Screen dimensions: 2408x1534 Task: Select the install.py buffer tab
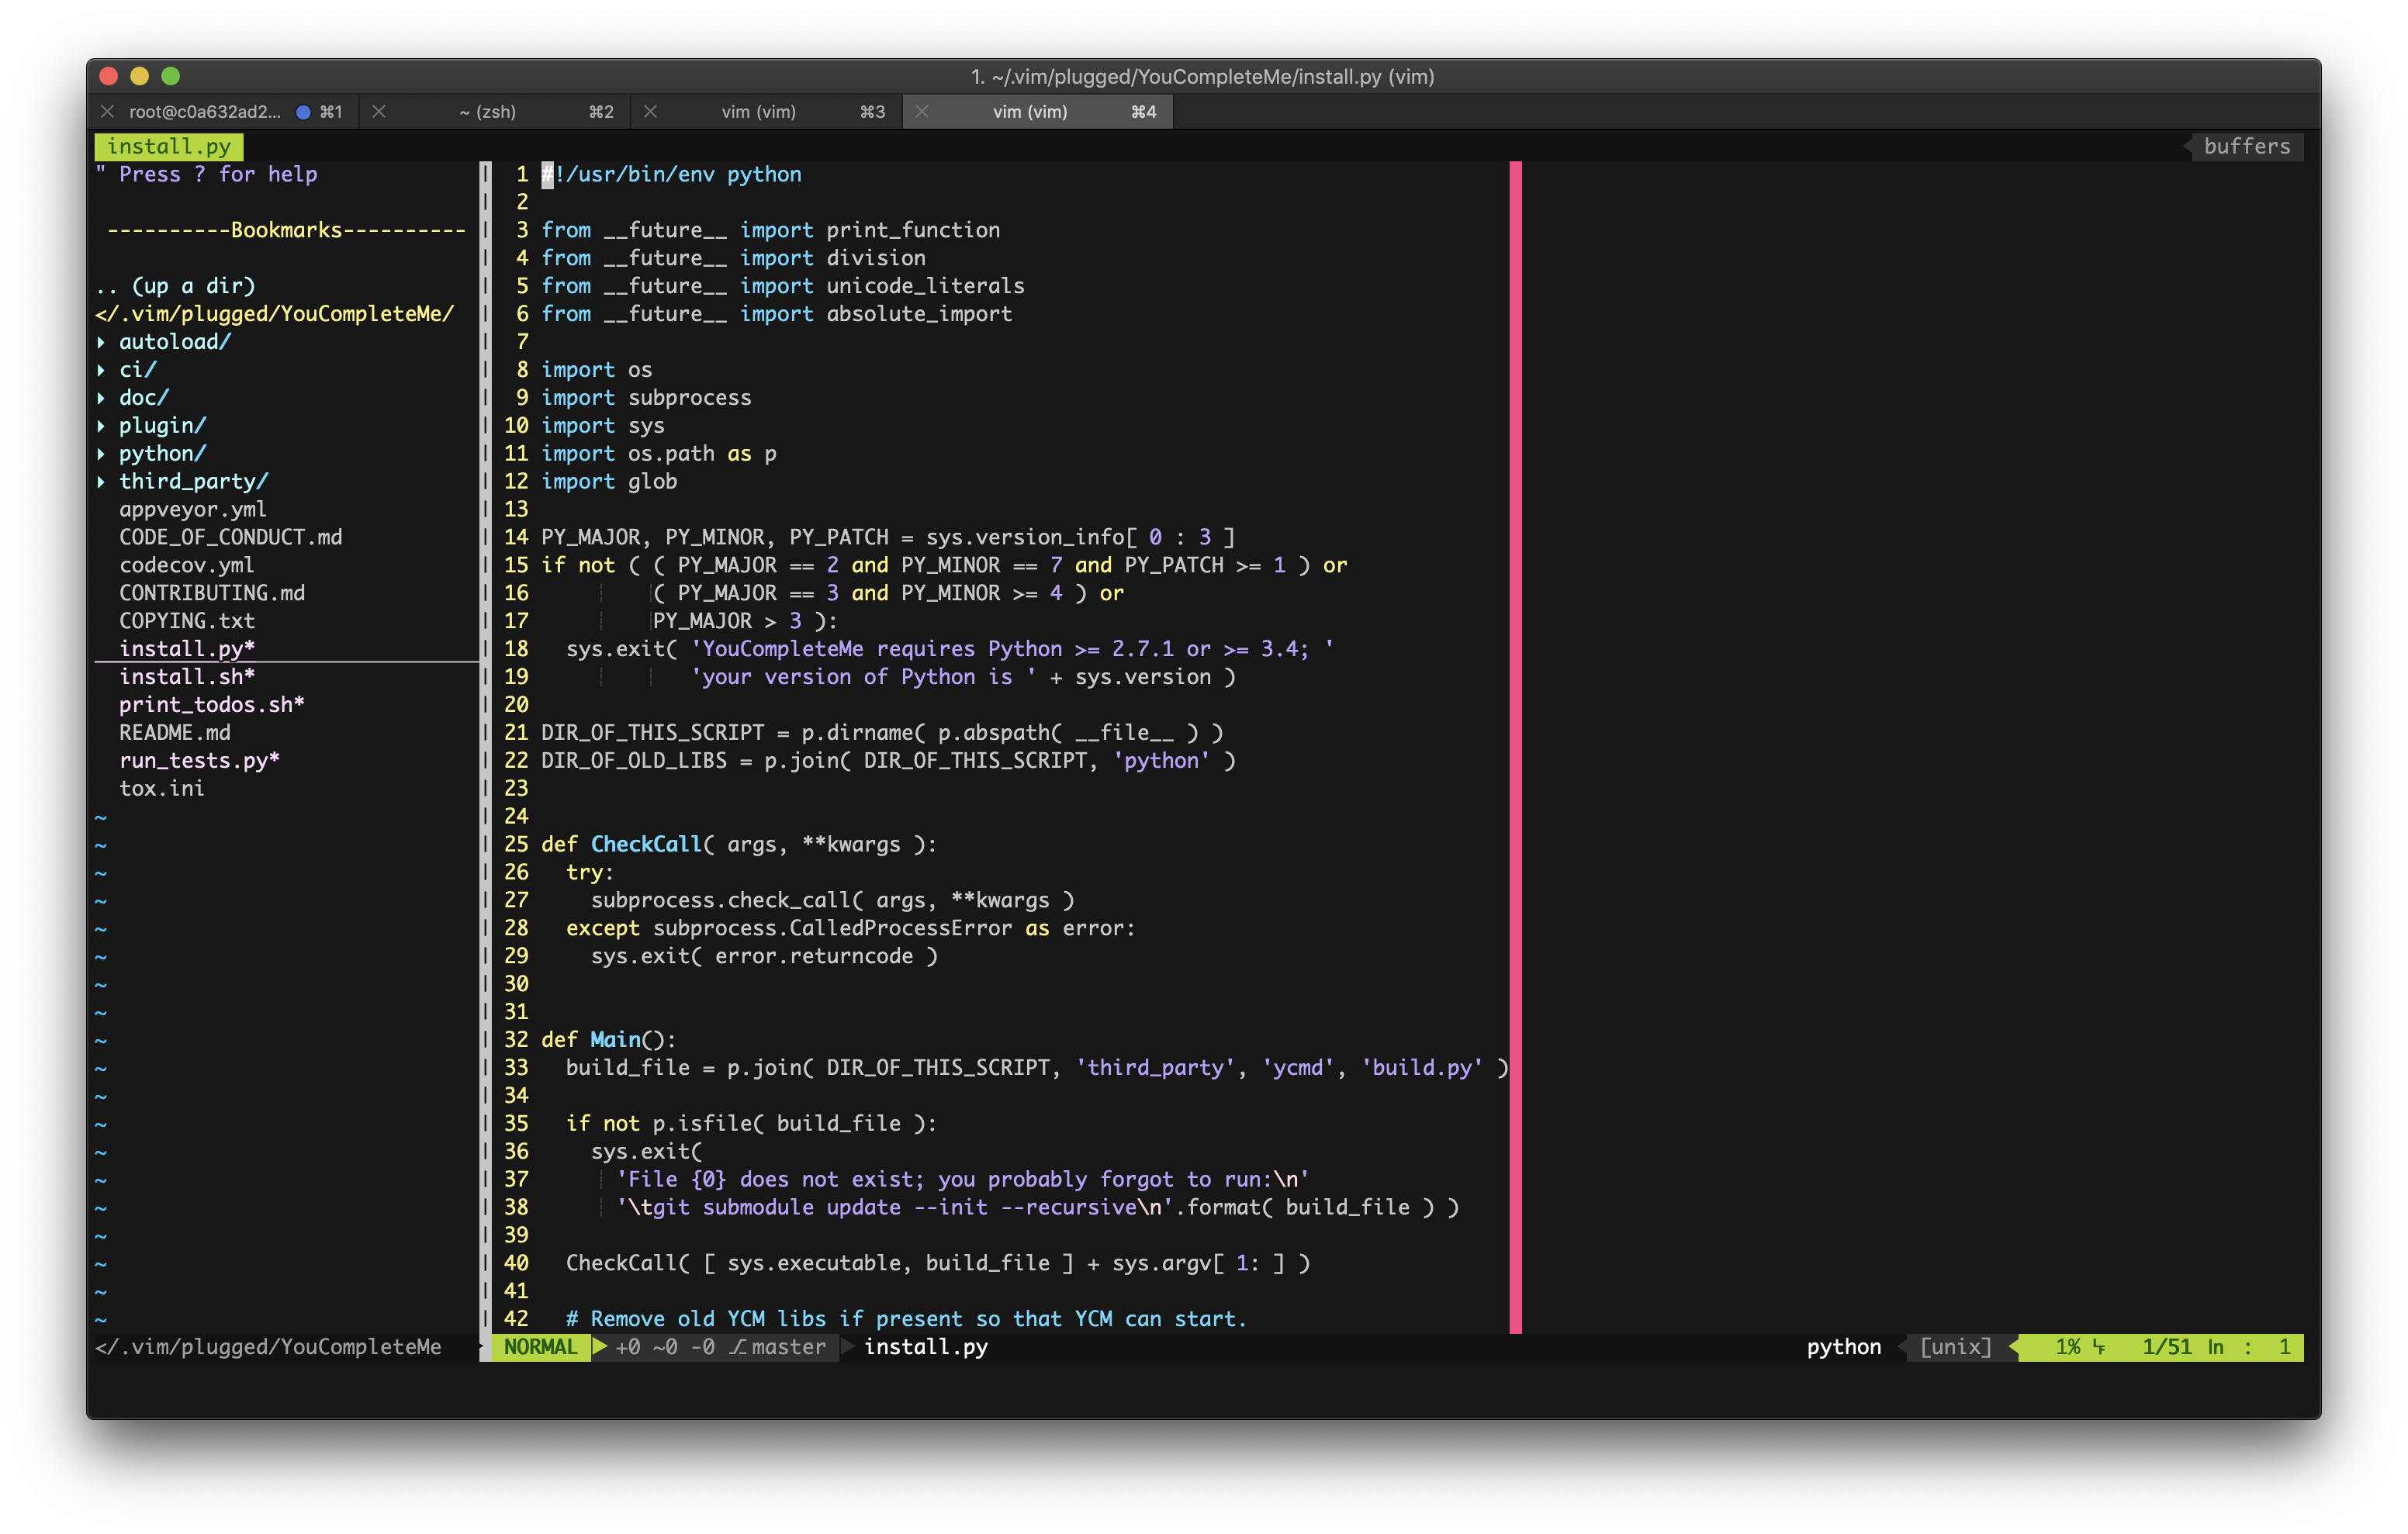pos(169,146)
